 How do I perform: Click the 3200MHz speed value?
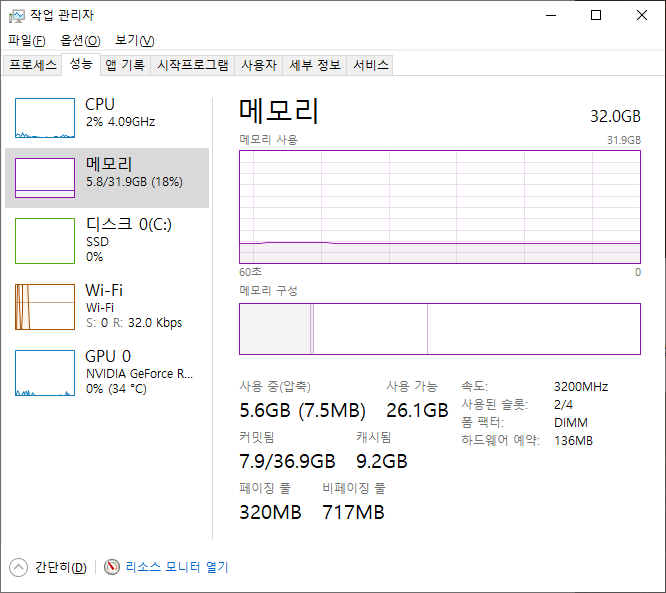click(x=581, y=387)
